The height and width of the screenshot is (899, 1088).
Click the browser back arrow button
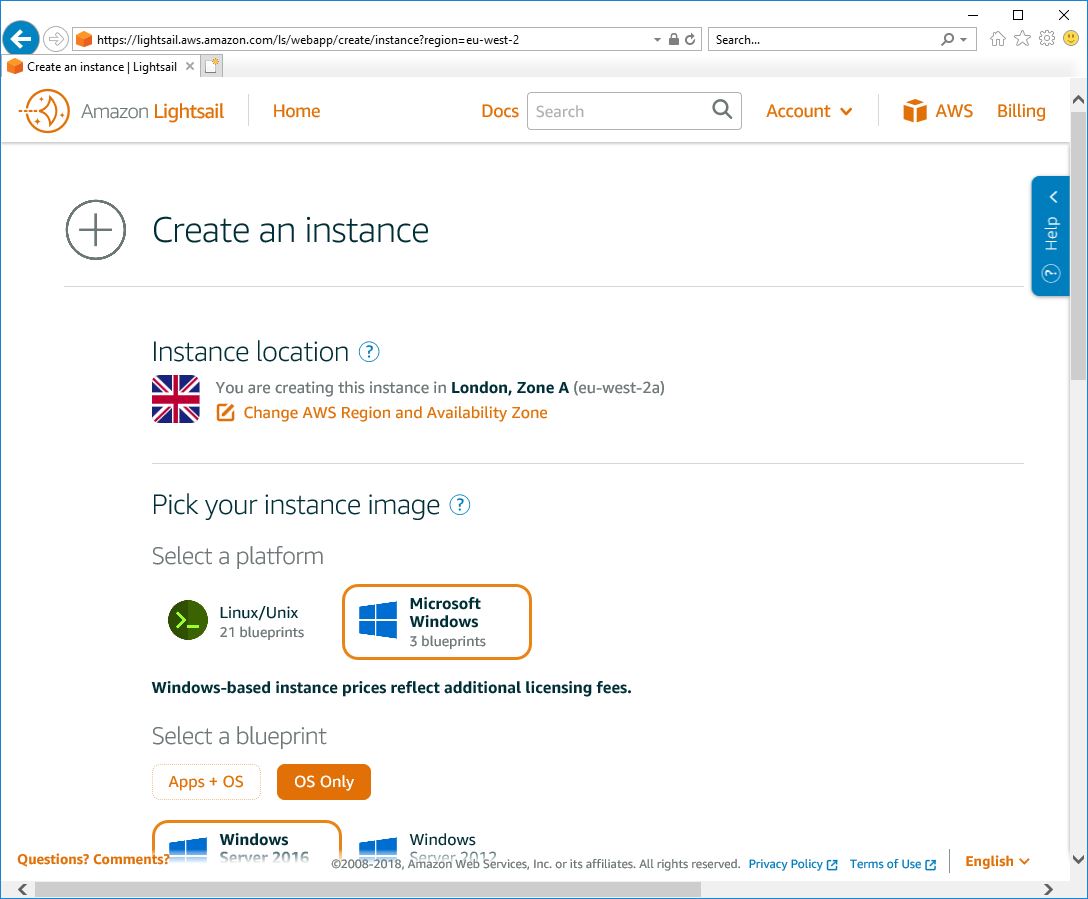[21, 37]
